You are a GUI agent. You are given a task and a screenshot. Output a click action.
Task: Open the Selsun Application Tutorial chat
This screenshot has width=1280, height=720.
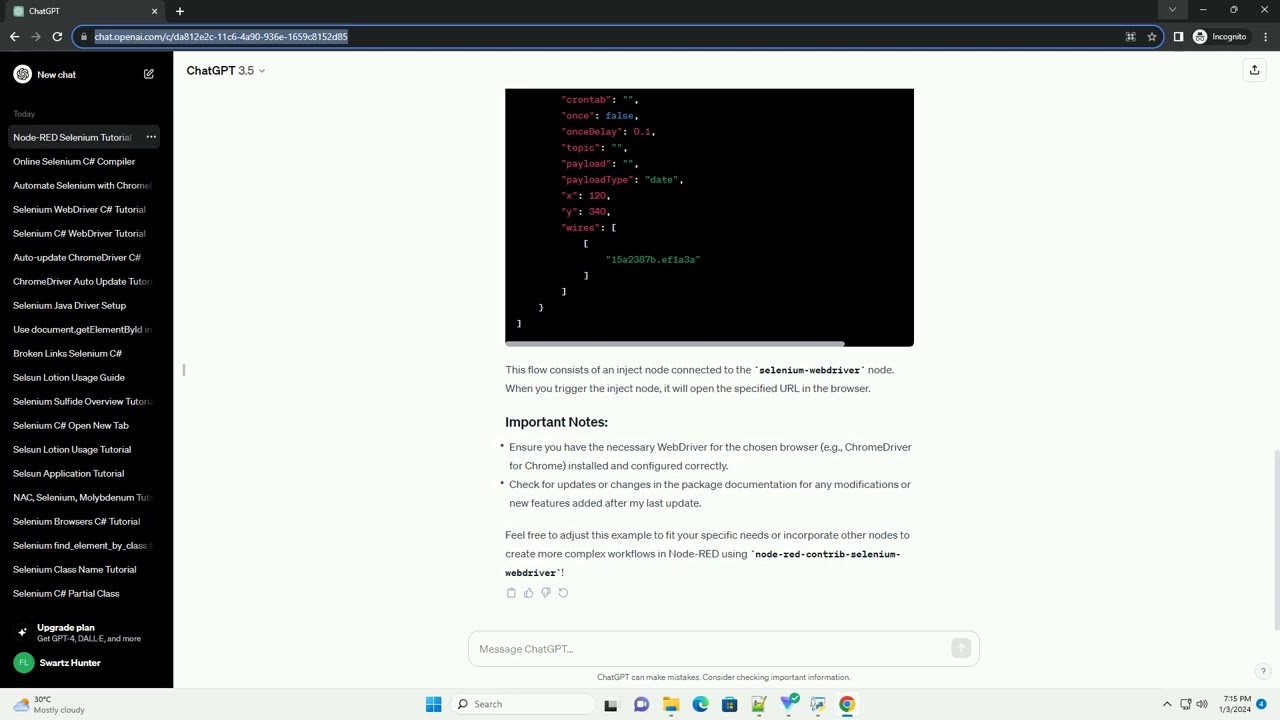pyautogui.click(x=84, y=473)
